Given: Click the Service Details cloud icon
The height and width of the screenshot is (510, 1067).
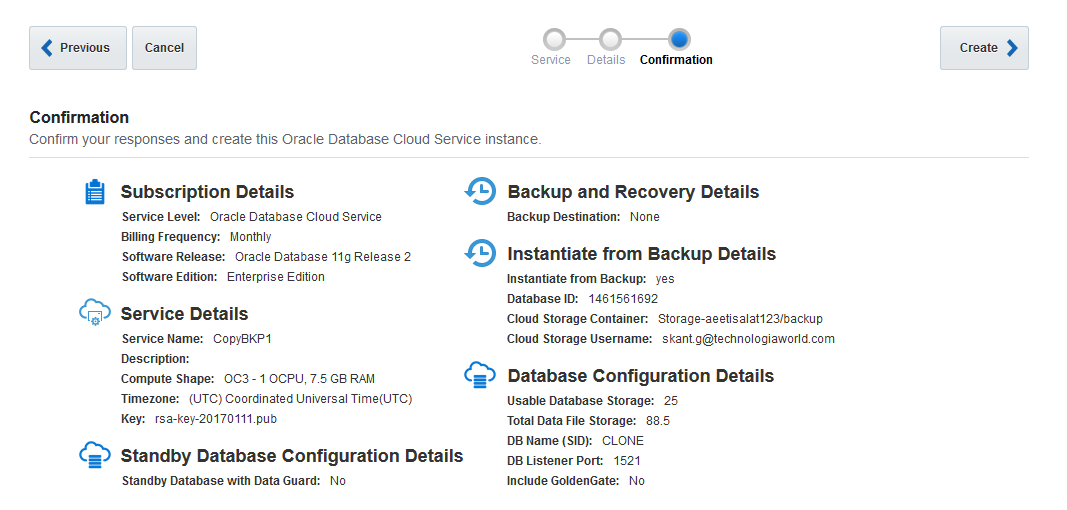Looking at the screenshot, I should (94, 313).
